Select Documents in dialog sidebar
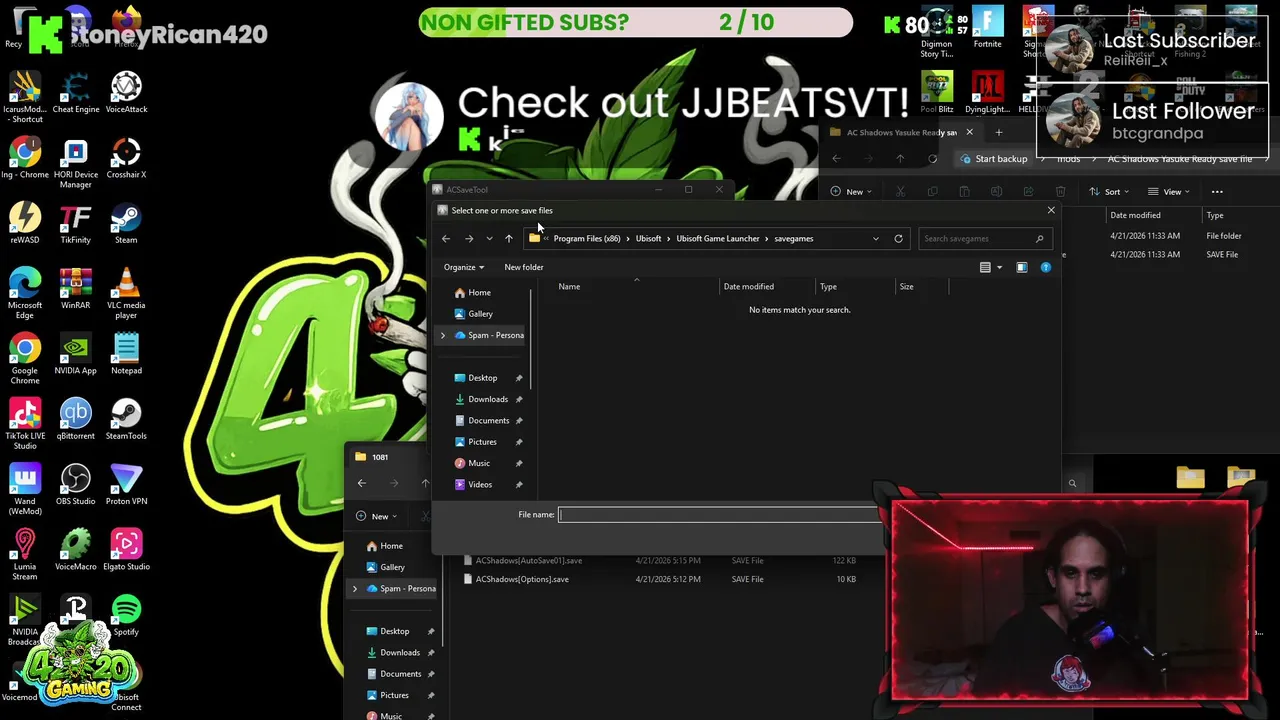The width and height of the screenshot is (1280, 720). (488, 420)
